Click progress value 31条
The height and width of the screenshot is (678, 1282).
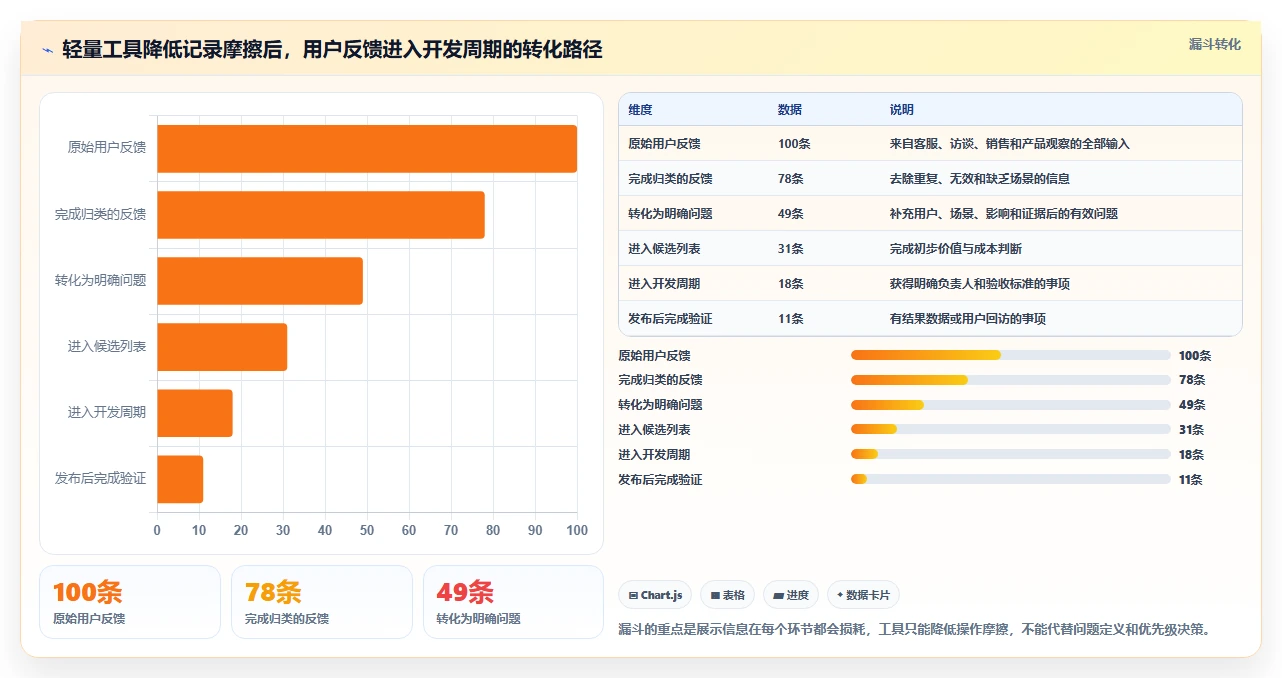[x=1191, y=430]
